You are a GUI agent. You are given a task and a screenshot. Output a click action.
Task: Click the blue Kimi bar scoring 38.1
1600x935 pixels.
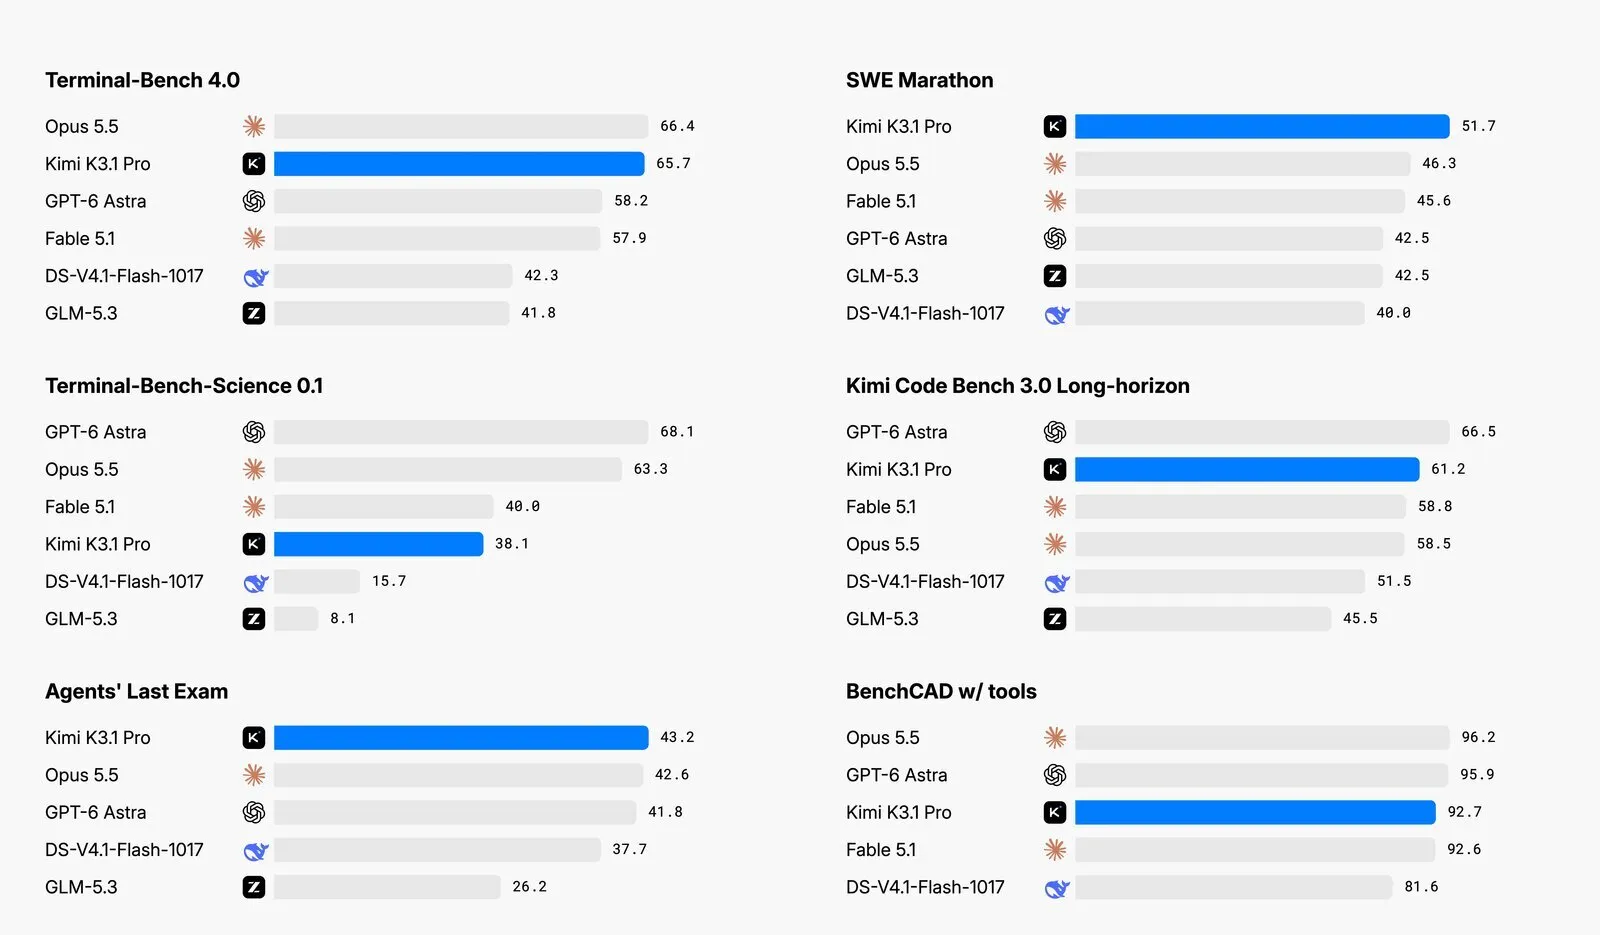(x=378, y=544)
